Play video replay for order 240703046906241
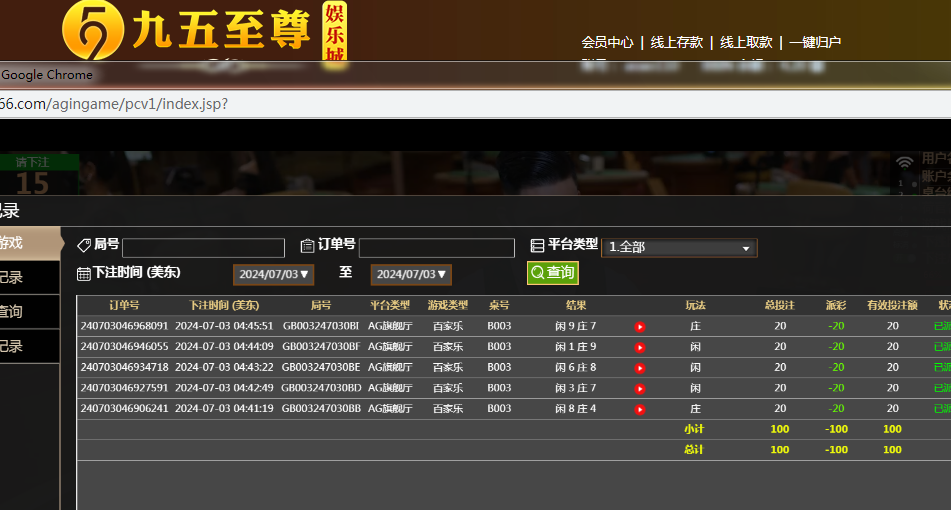This screenshot has width=951, height=510. coord(640,408)
